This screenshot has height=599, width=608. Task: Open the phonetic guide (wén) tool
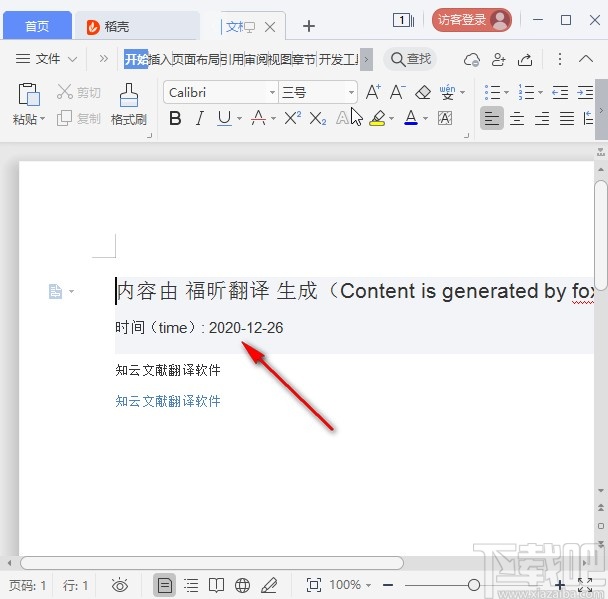tap(447, 92)
